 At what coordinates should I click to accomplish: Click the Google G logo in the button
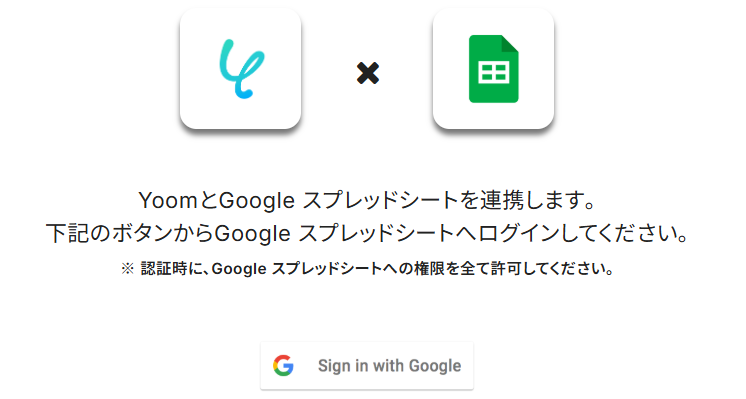click(x=283, y=366)
